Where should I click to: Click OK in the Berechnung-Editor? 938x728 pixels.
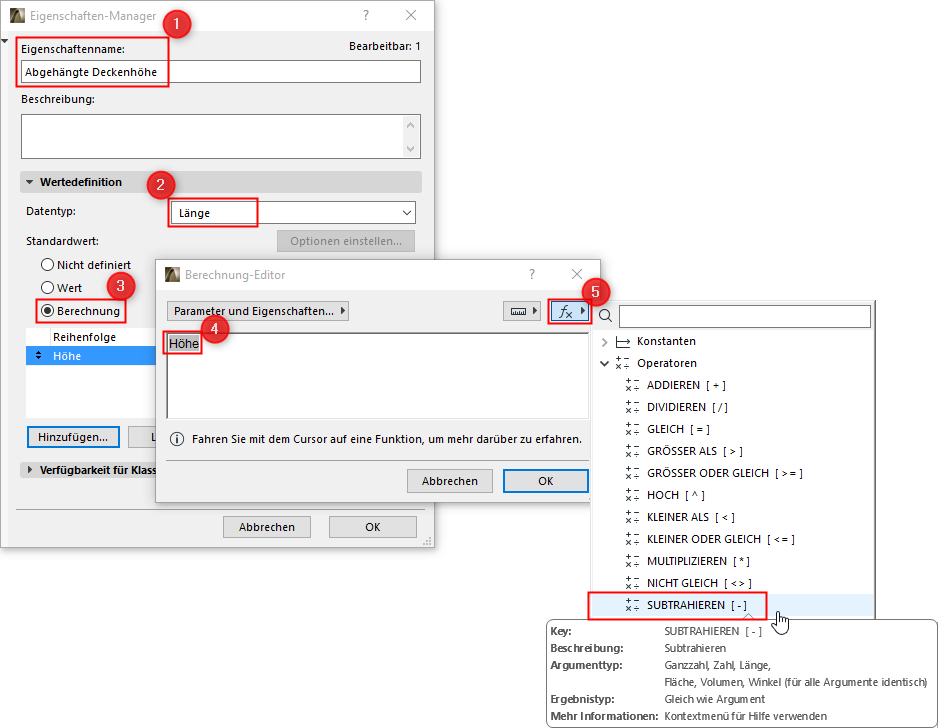[x=546, y=481]
